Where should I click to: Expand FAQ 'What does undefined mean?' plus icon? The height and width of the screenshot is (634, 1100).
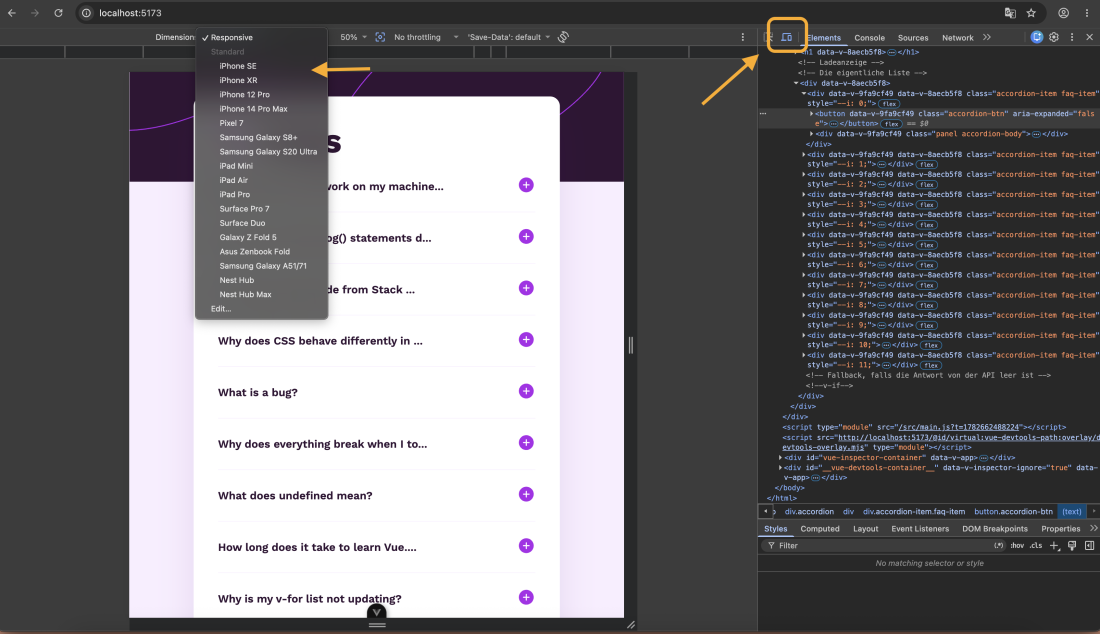point(526,494)
